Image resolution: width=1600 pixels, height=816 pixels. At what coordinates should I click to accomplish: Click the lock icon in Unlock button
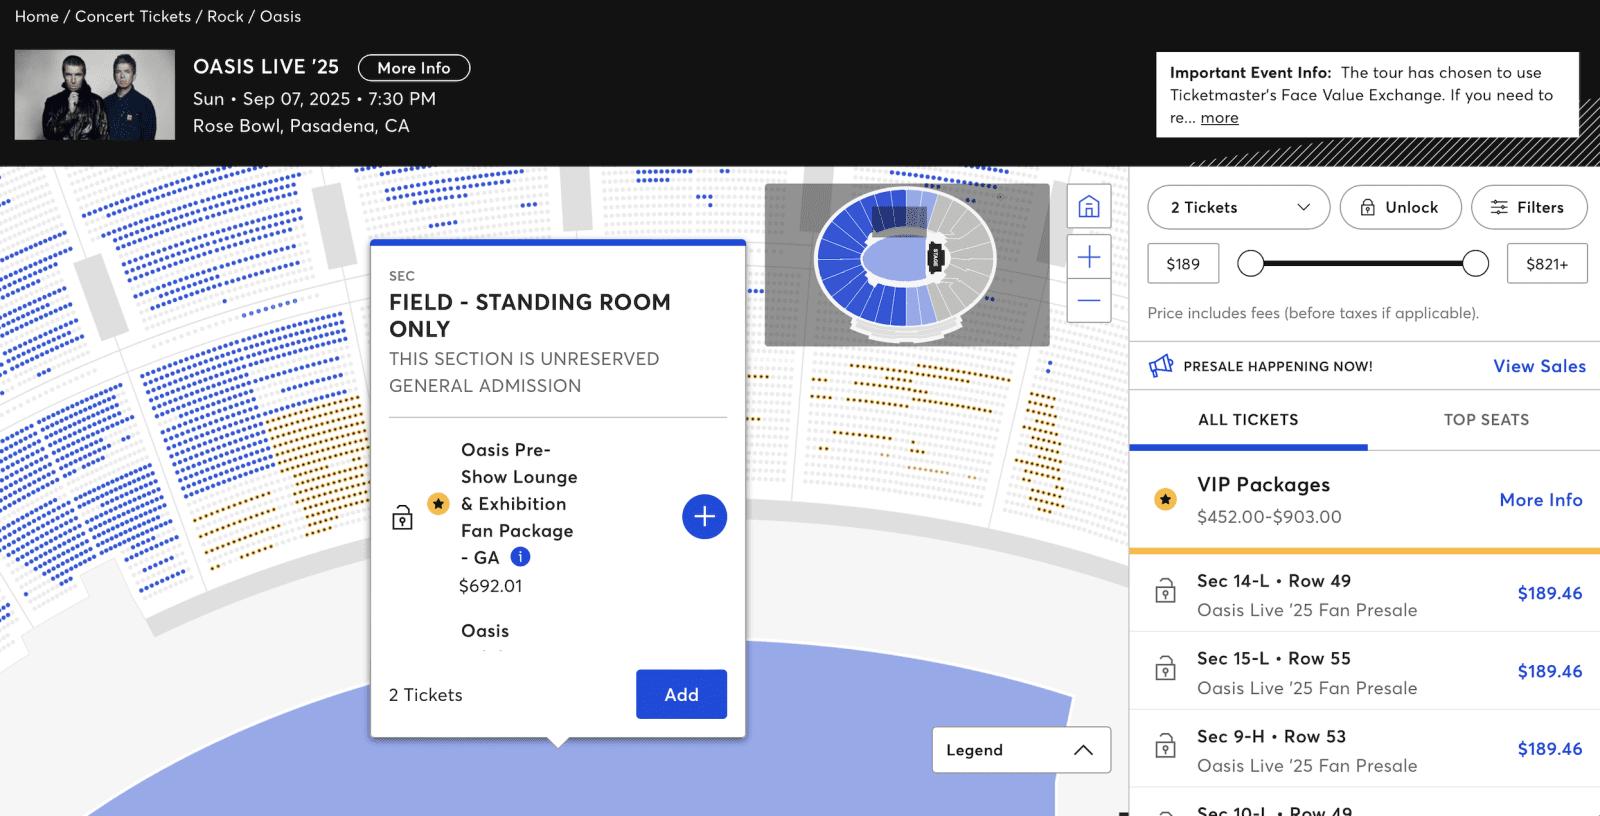pos(1367,207)
